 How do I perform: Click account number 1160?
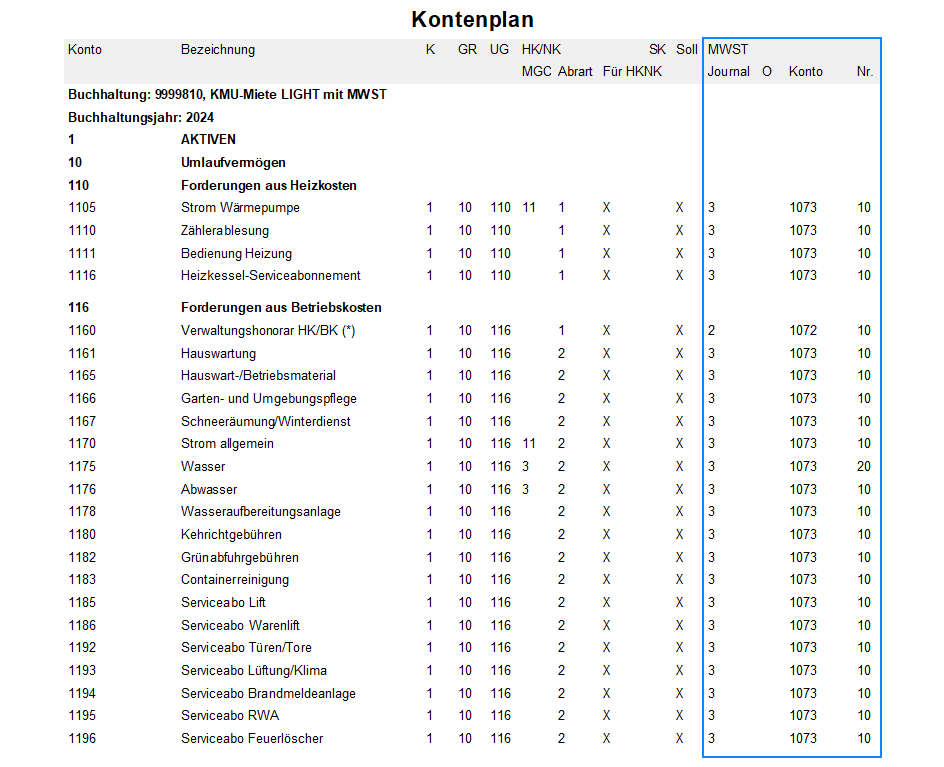(x=82, y=331)
